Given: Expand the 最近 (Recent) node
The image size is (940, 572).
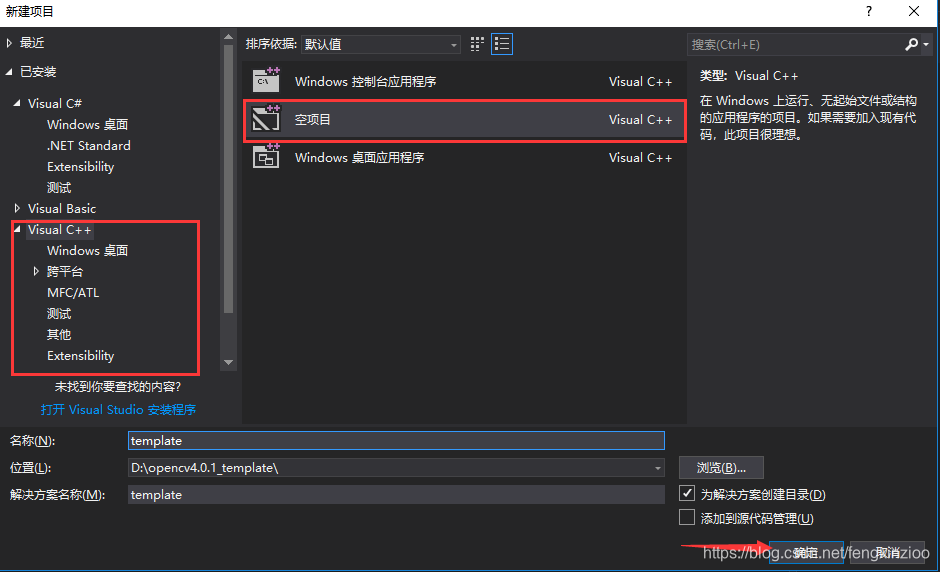Looking at the screenshot, I should [x=9, y=43].
